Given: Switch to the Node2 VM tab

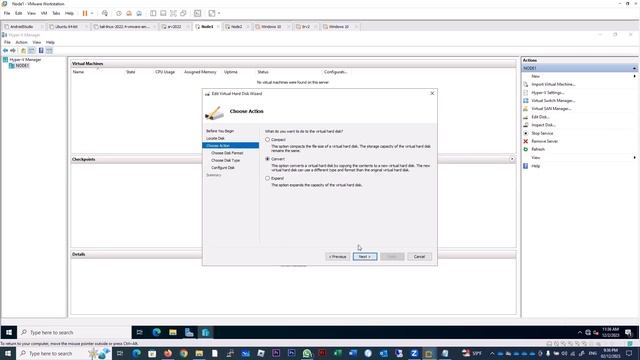Looking at the screenshot, I should [x=236, y=27].
